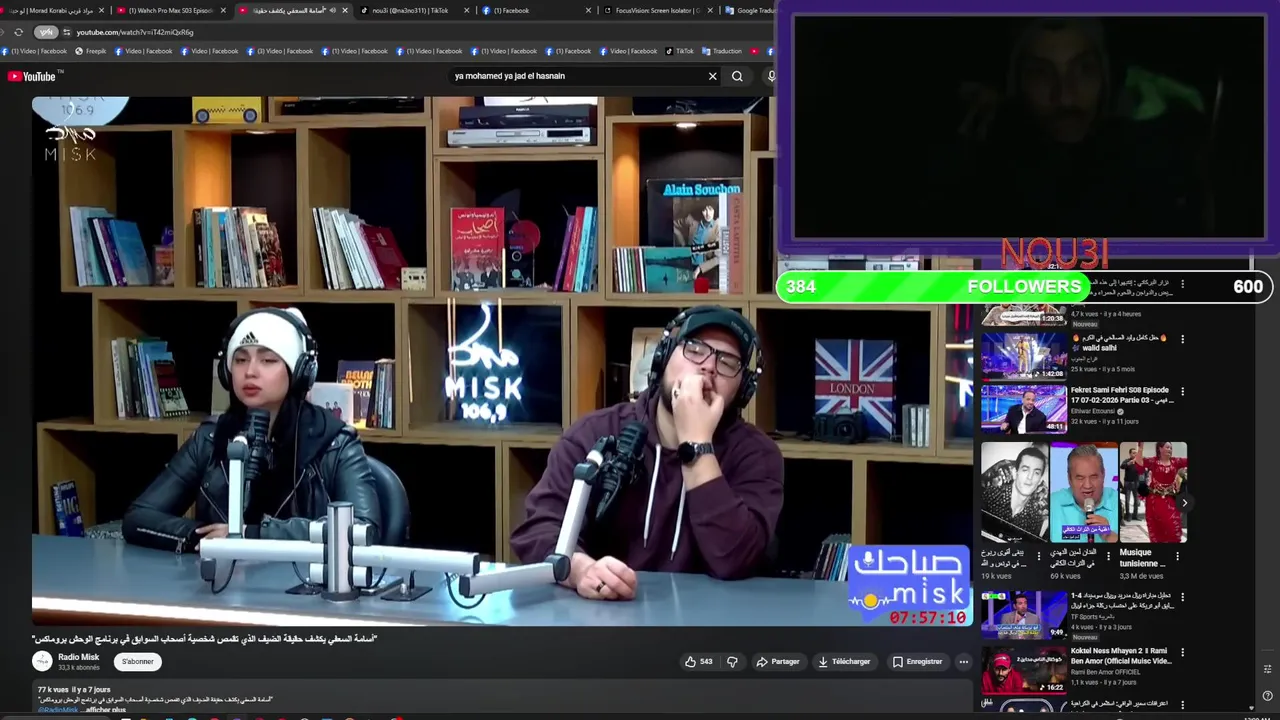
Task: Open the Traduction bookmark
Action: click(x=722, y=51)
